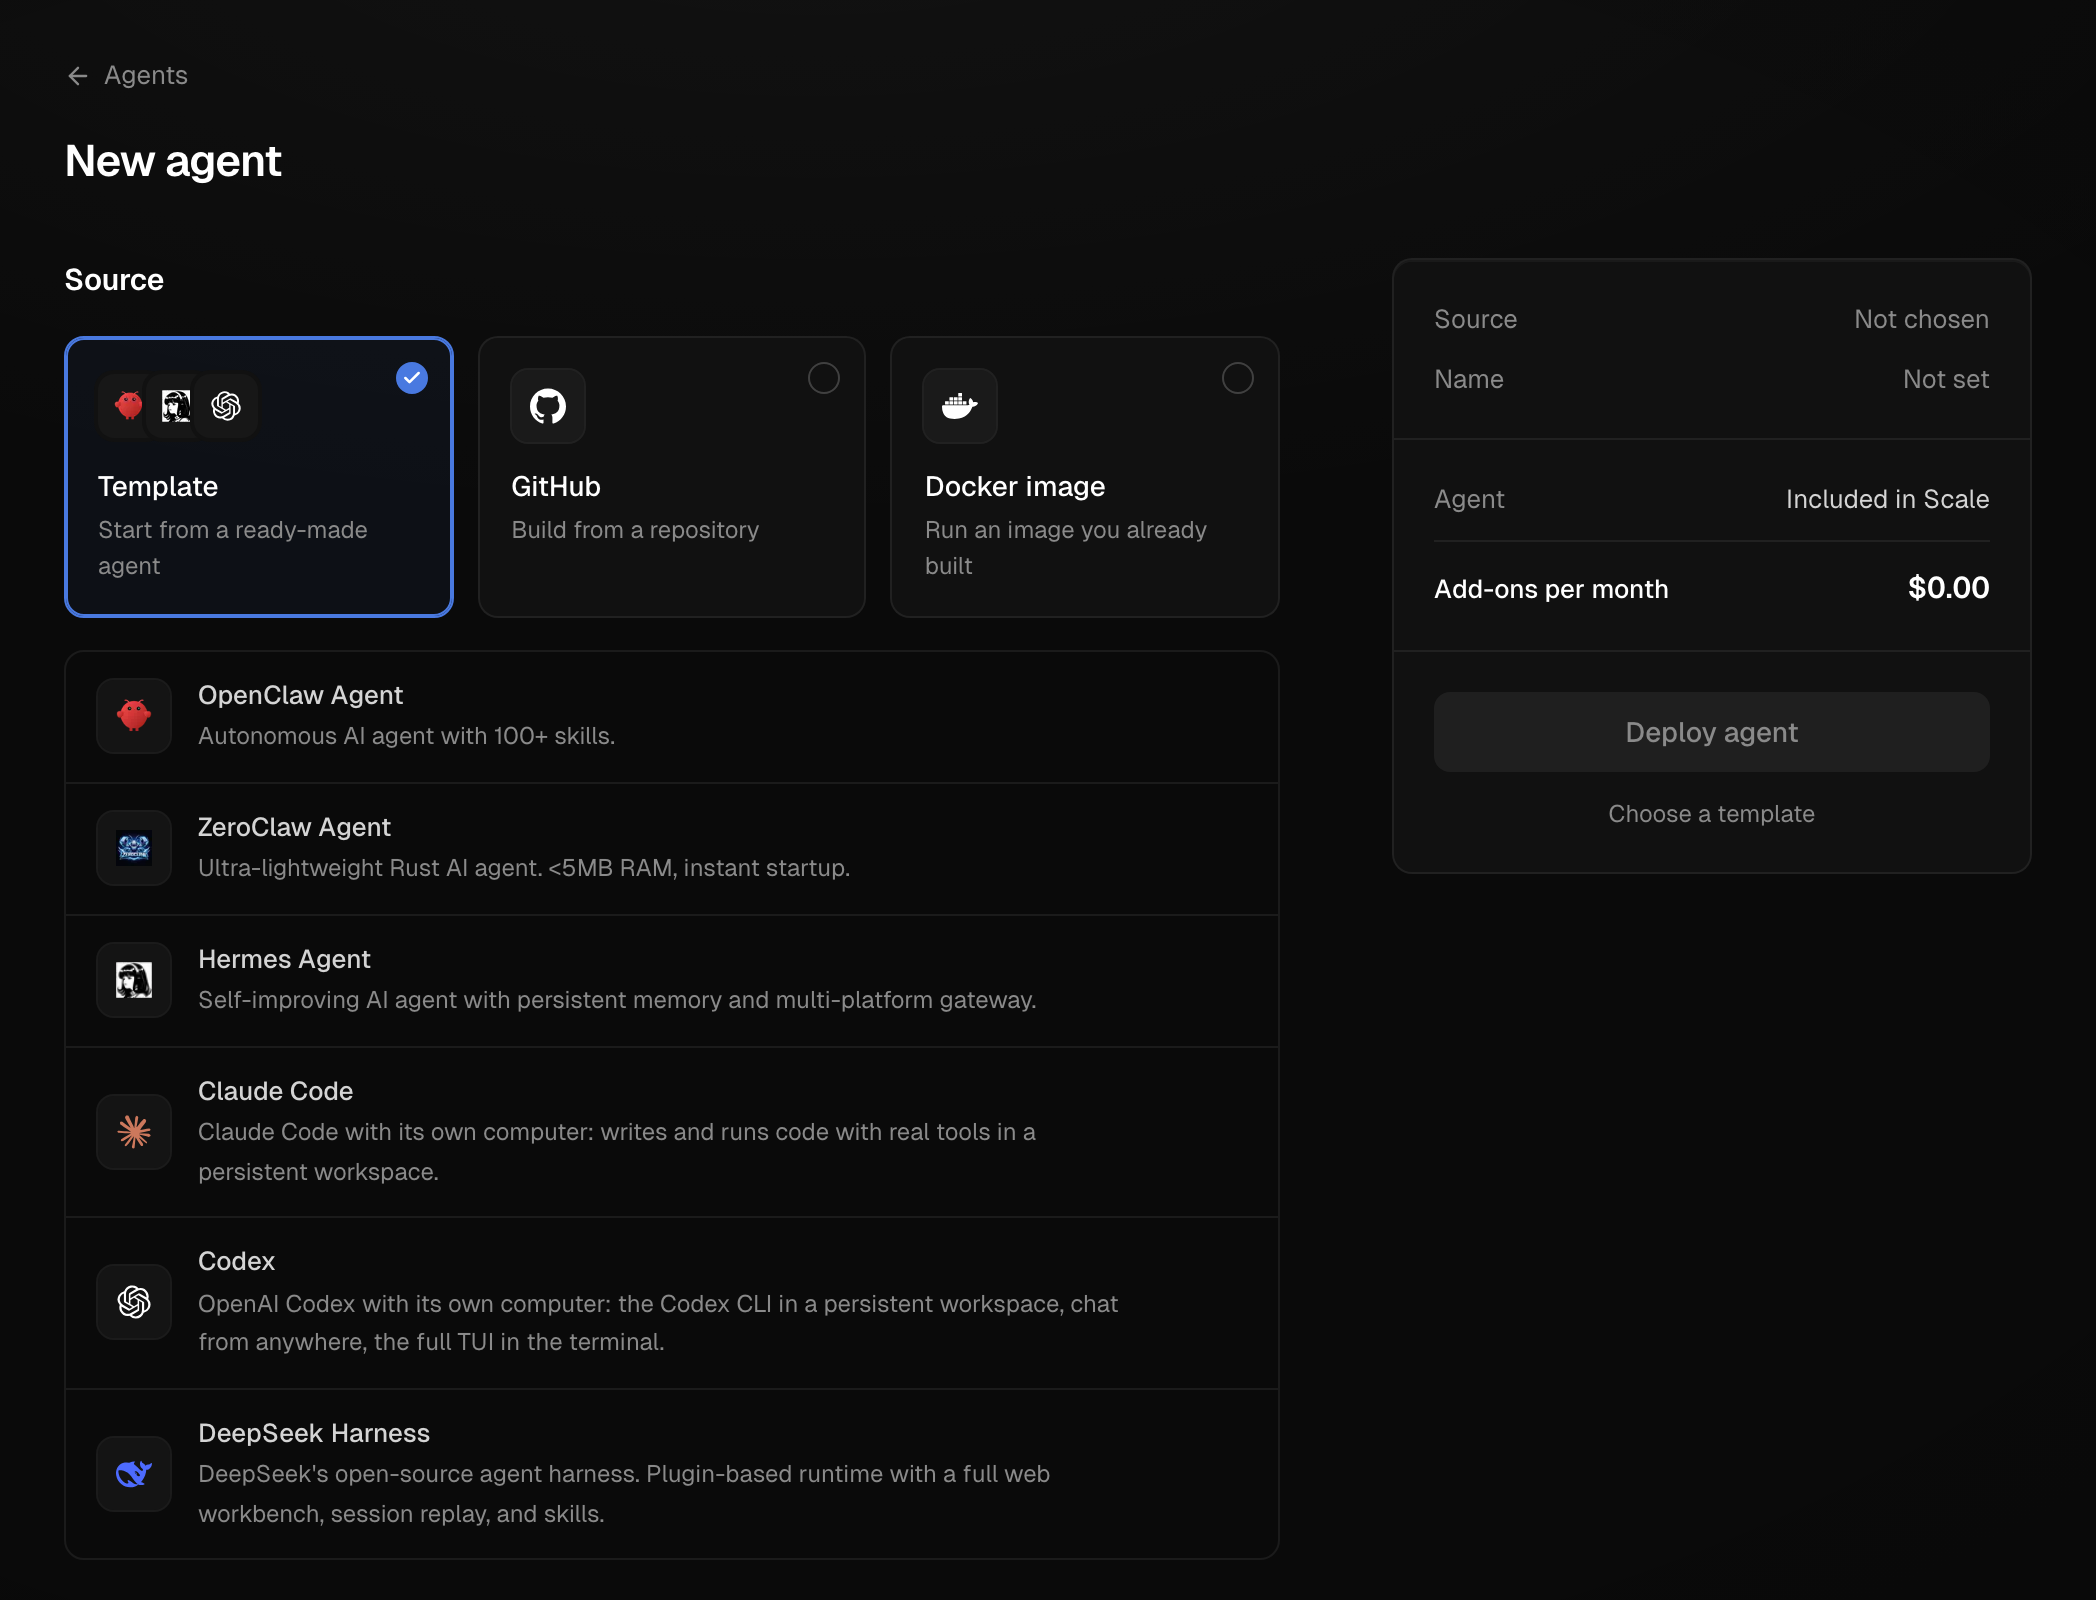The width and height of the screenshot is (2096, 1600).
Task: Choose the Docker image card title
Action: point(1015,487)
